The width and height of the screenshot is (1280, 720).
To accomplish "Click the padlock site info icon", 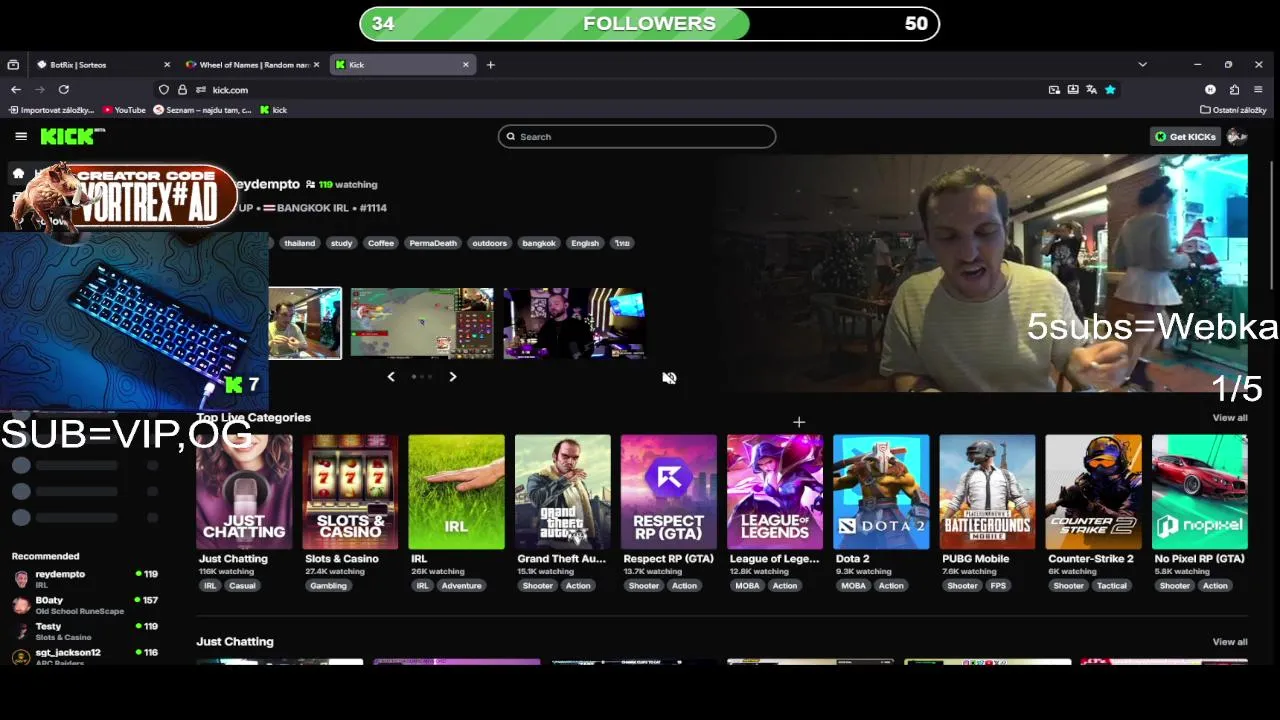I will coord(182,90).
